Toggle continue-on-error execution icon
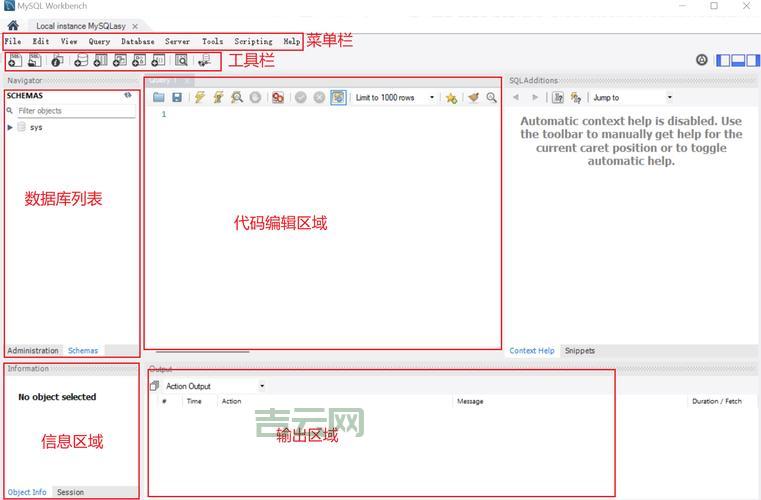 [x=278, y=98]
